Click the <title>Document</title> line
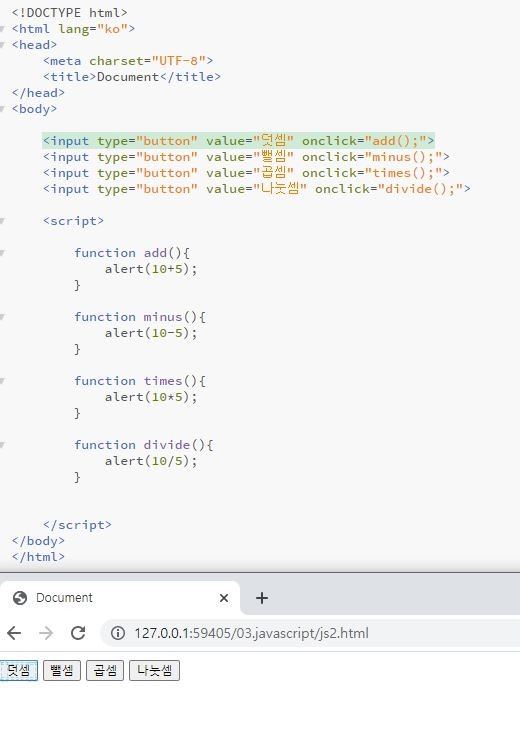Image resolution: width=520 pixels, height=754 pixels. pyautogui.click(x=132, y=76)
